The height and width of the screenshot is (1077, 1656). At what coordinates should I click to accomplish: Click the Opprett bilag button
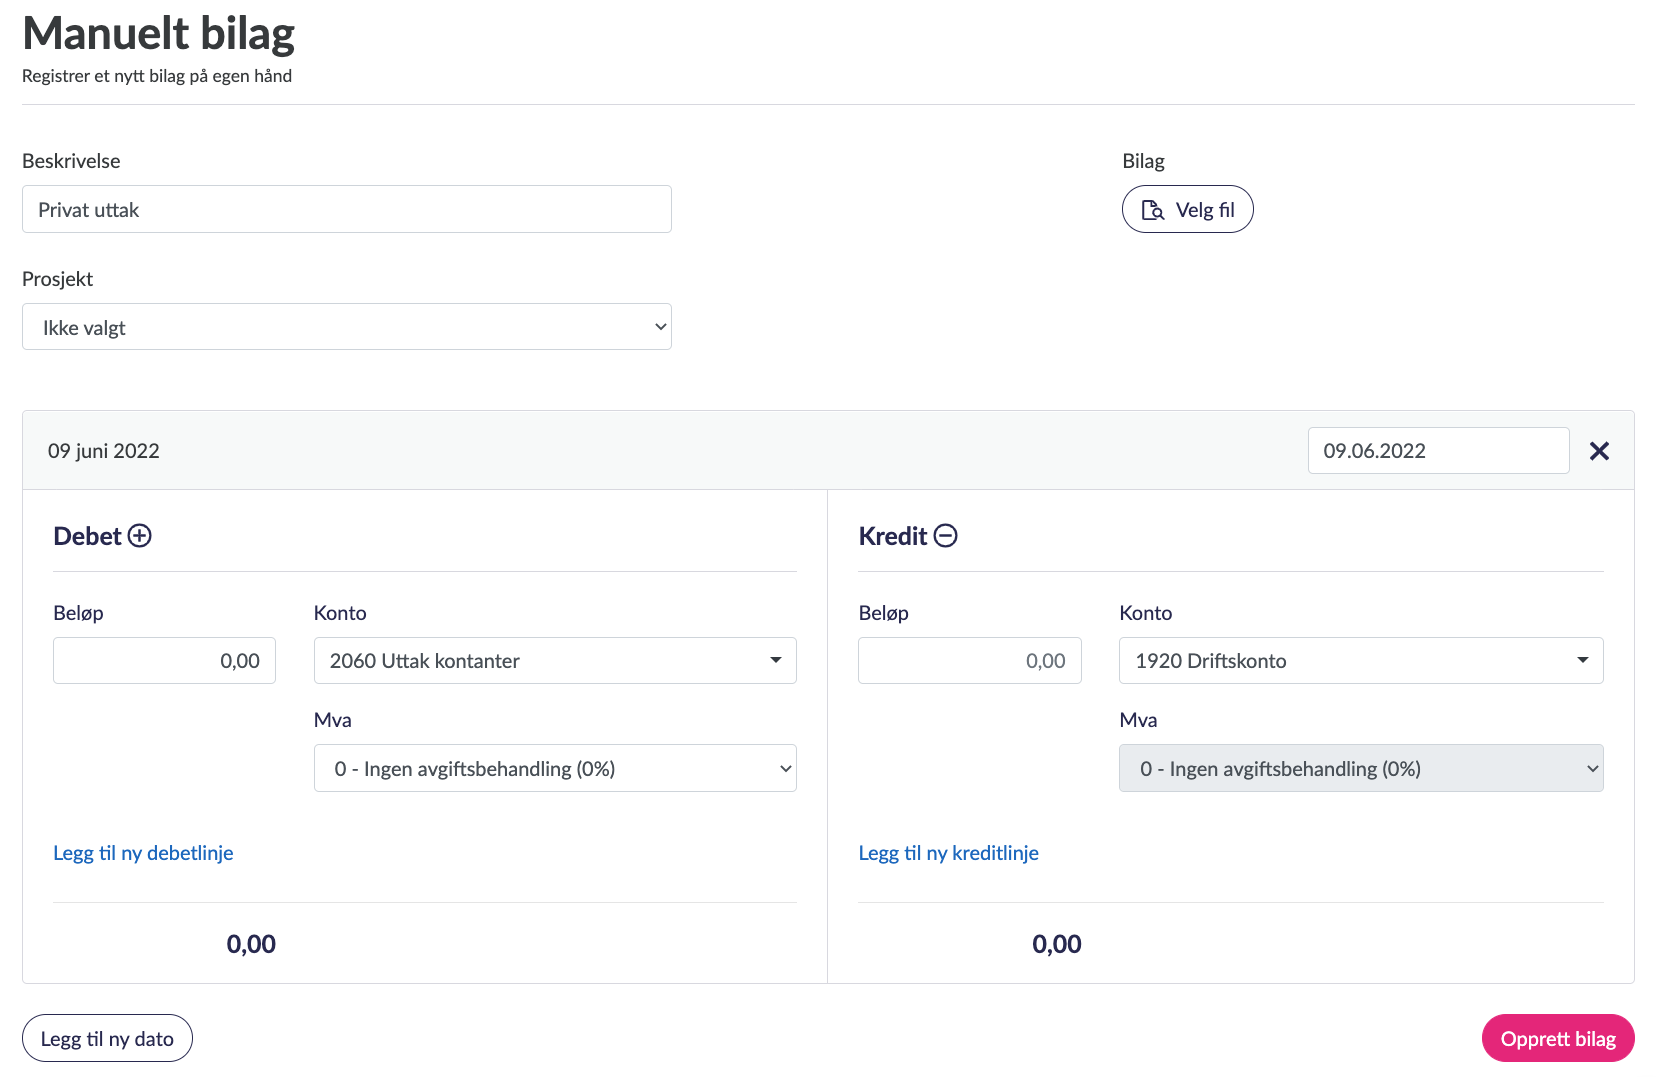tap(1557, 1039)
